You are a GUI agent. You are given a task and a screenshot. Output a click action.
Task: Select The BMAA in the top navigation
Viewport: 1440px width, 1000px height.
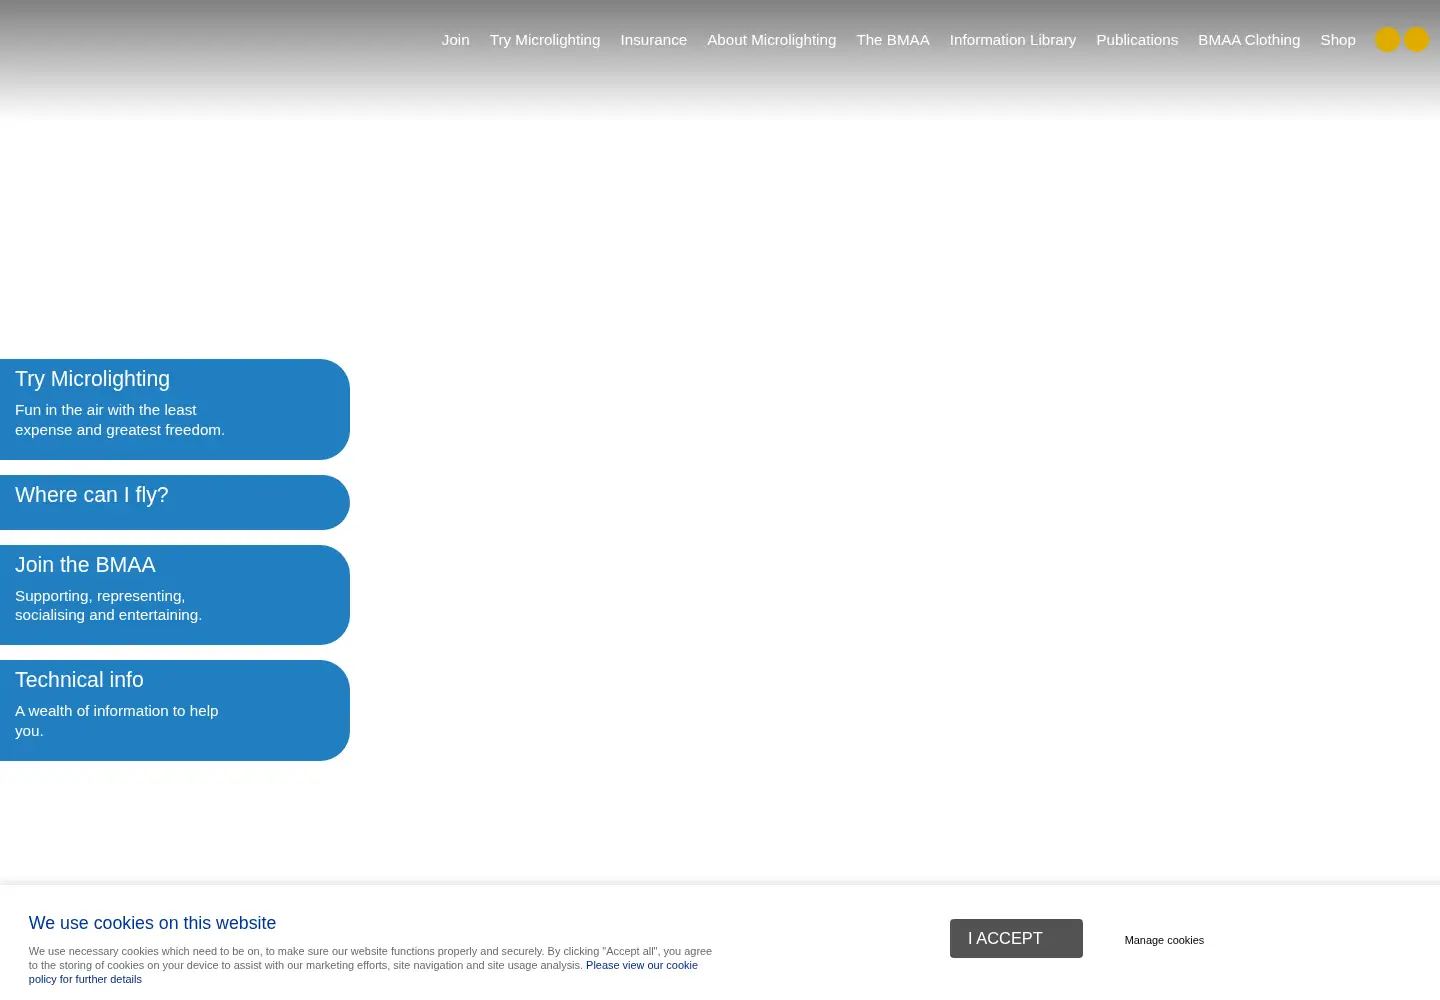point(893,40)
